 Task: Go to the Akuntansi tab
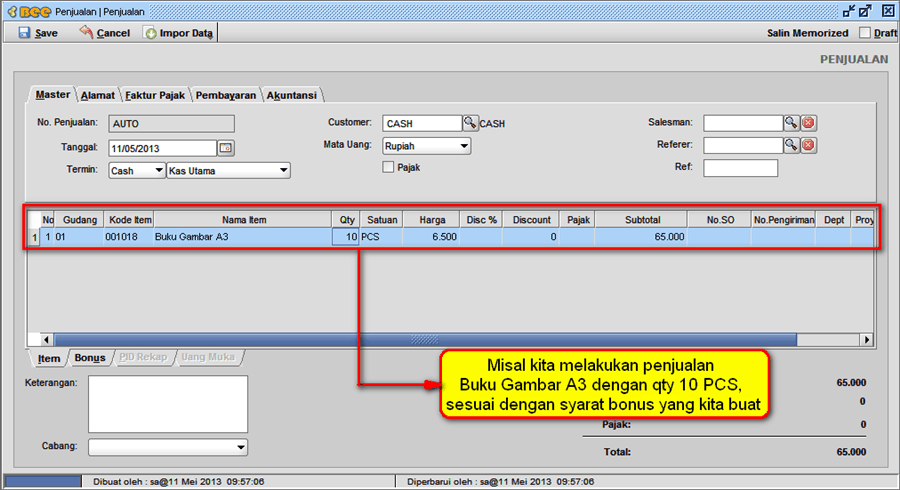292,95
